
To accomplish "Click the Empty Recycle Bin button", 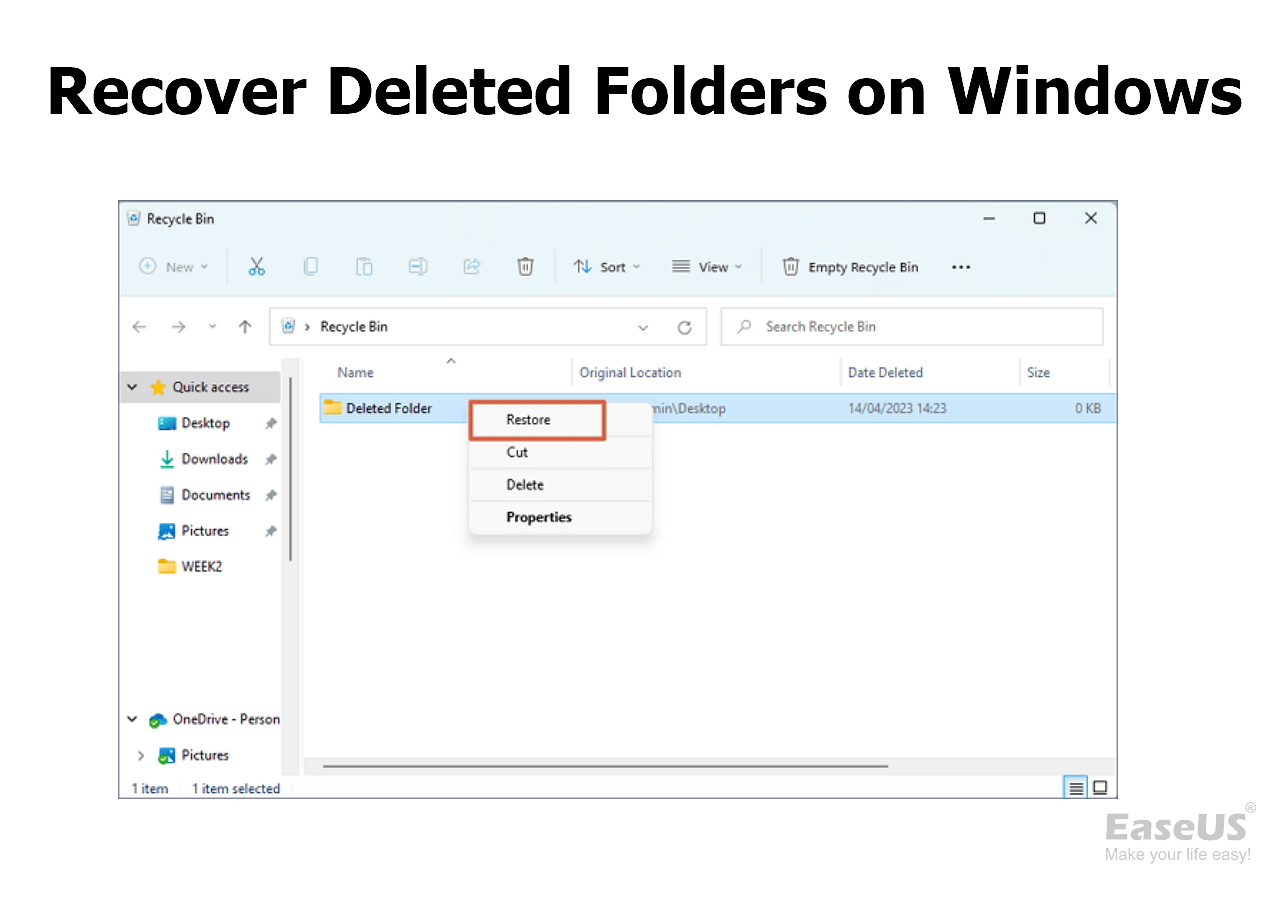I will click(851, 267).
